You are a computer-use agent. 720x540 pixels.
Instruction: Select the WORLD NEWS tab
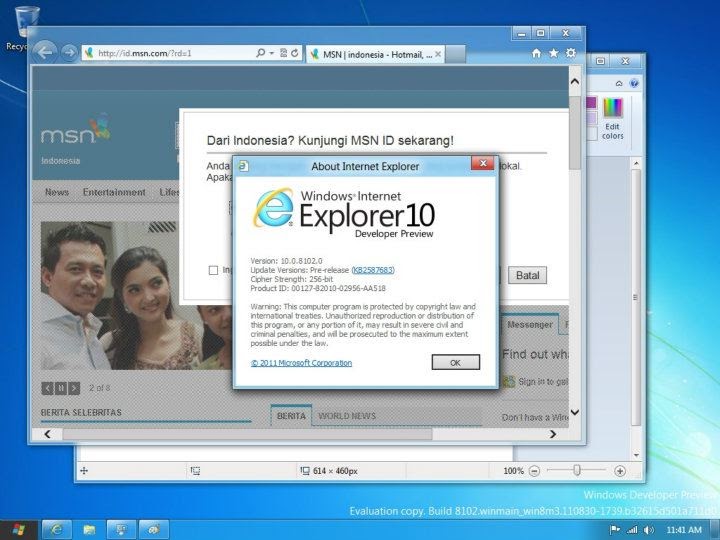click(x=347, y=416)
